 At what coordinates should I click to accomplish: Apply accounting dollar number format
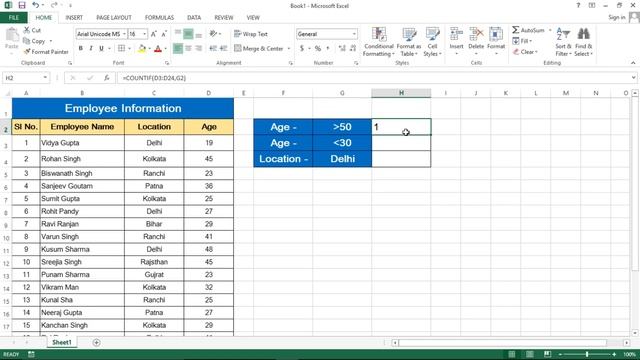302,48
